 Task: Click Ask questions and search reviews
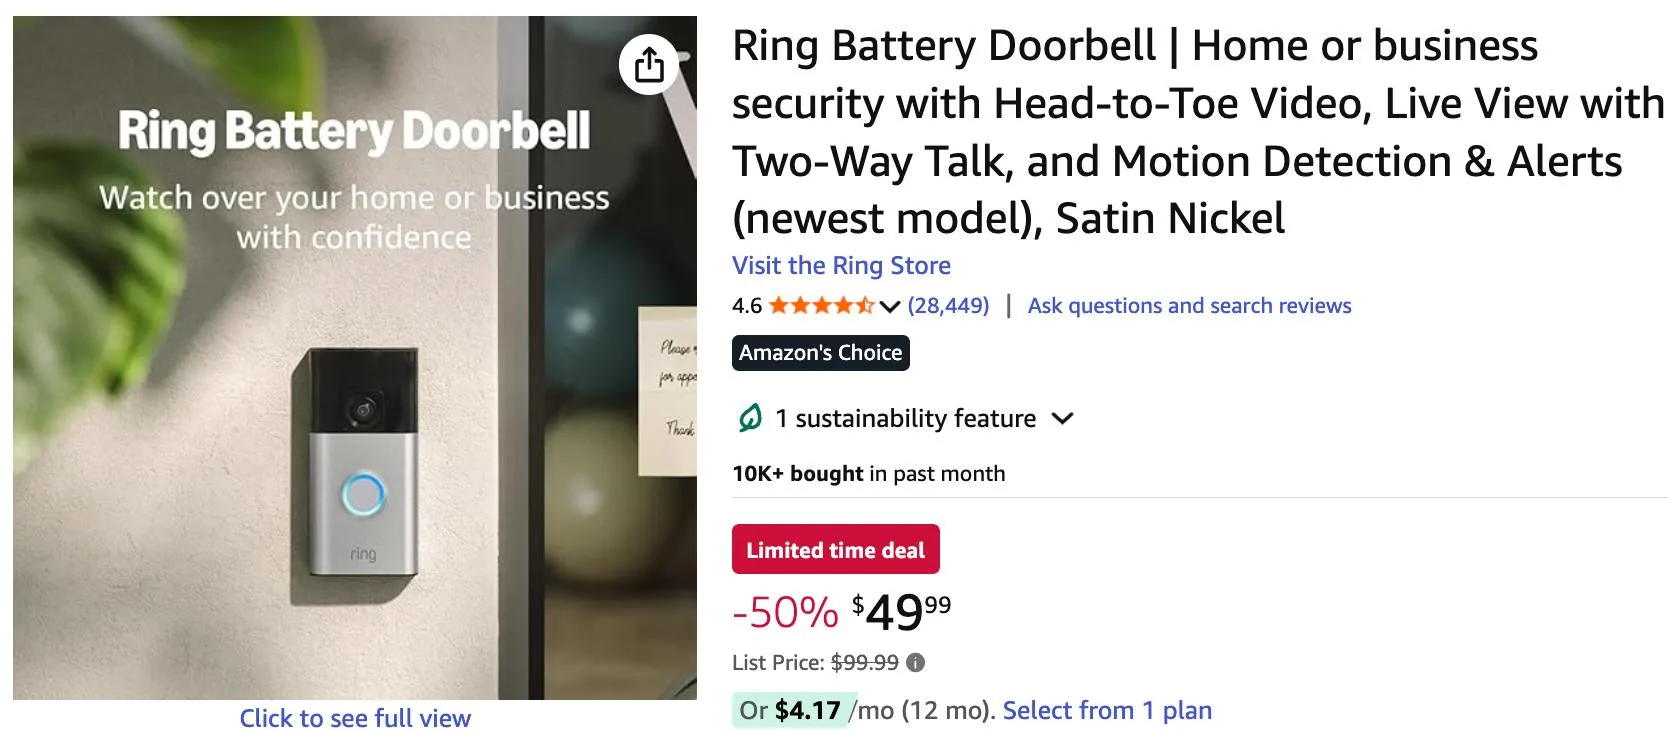coord(1189,306)
